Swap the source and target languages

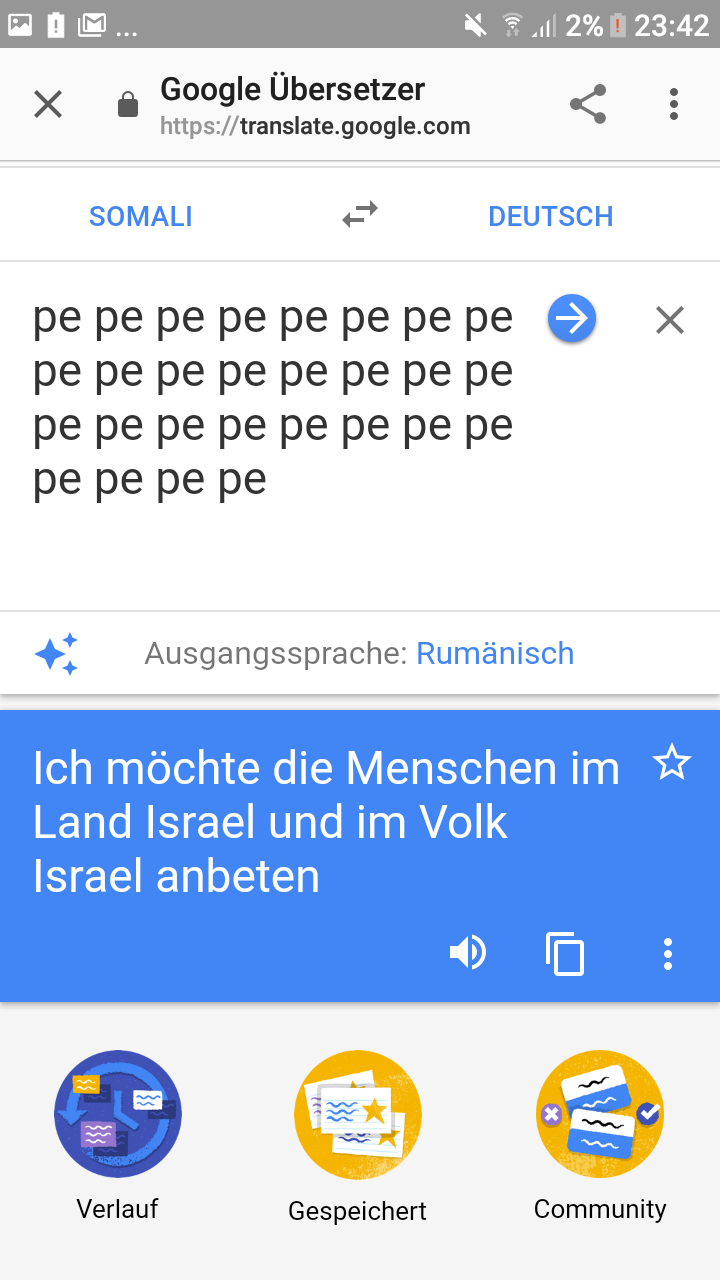coord(360,215)
